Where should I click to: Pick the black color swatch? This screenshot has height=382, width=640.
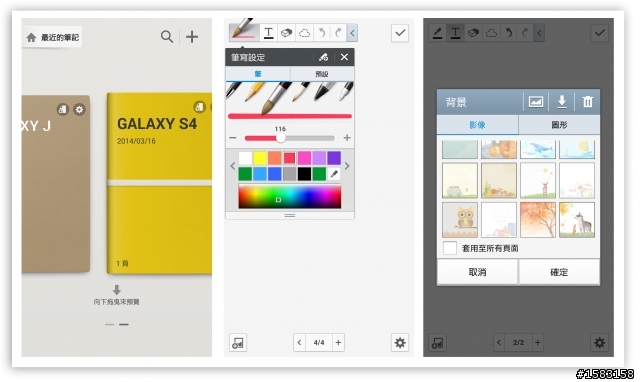[304, 174]
